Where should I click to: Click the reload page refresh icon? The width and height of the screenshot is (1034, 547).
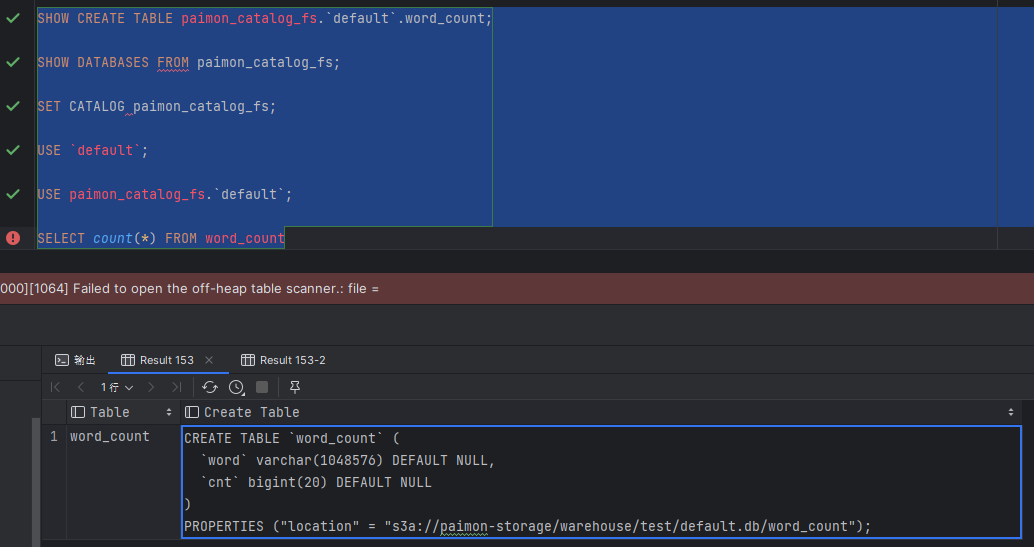[x=210, y=387]
